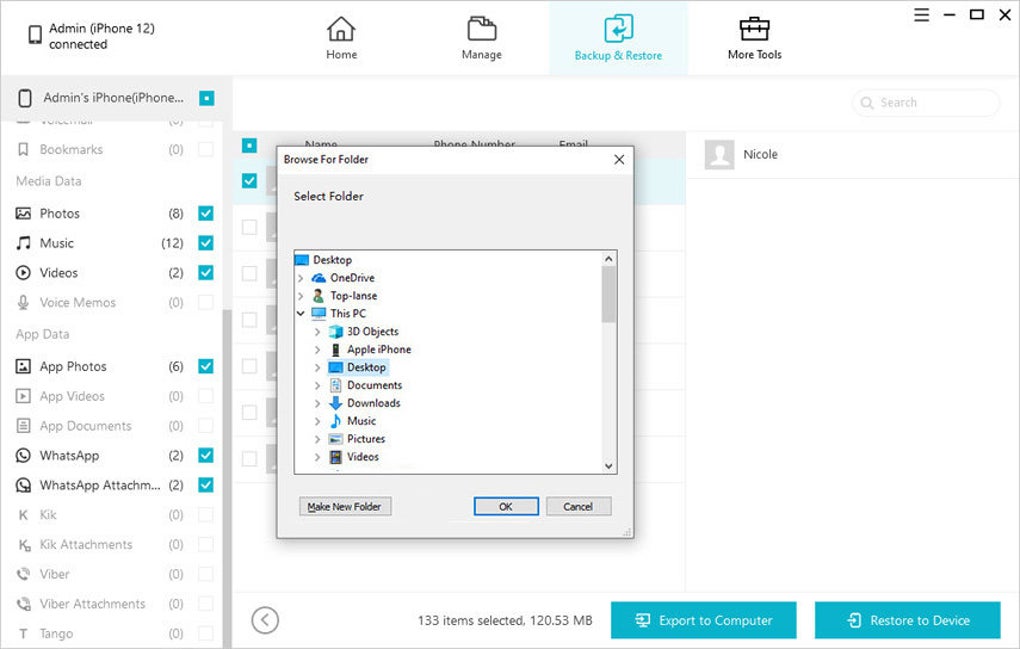Screen dimensions: 1020x649
Task: Expand the Documents folder node
Action: click(317, 385)
